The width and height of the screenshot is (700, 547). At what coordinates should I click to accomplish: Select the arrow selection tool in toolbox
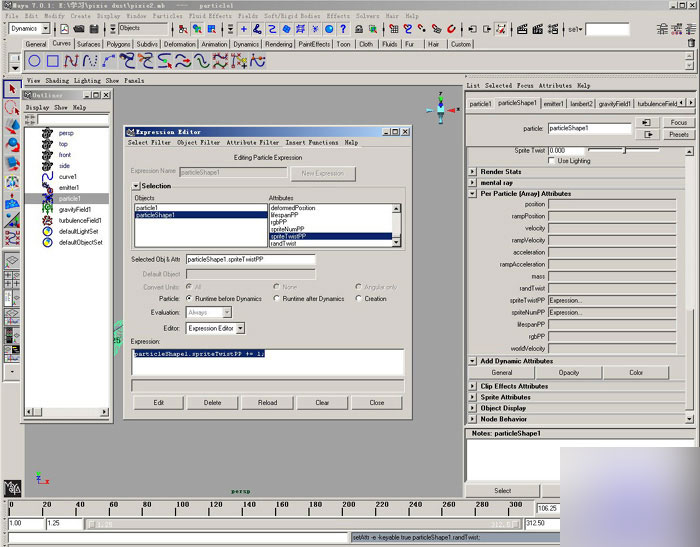pos(11,89)
